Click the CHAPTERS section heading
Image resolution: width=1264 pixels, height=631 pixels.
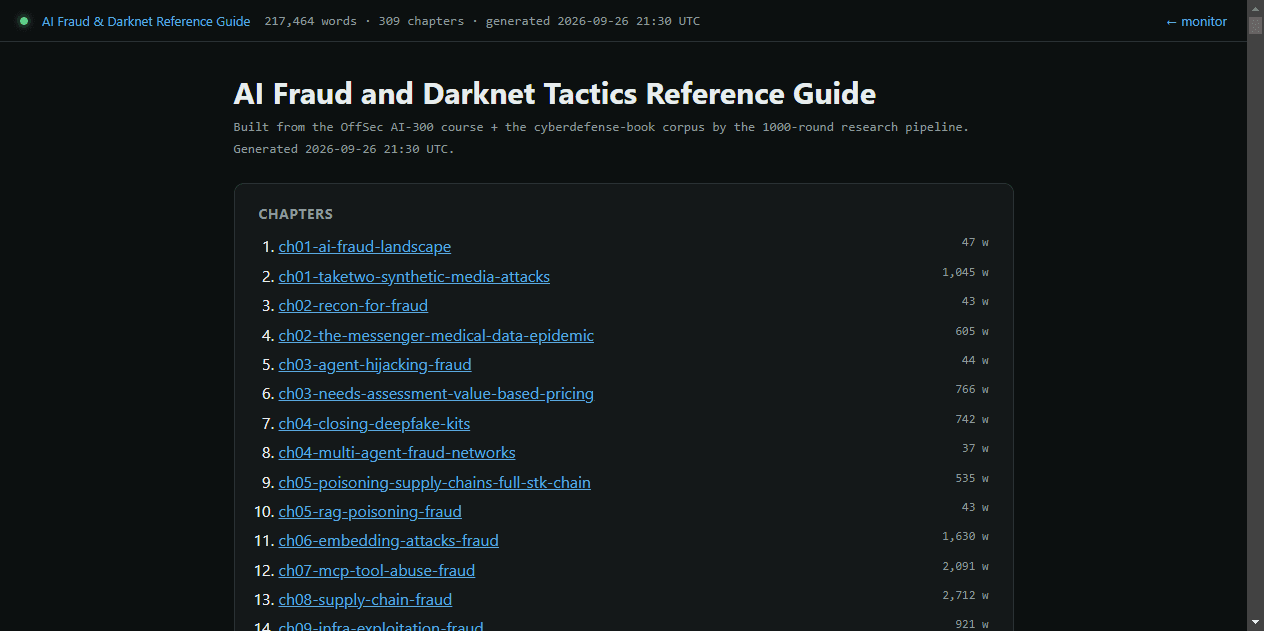295,214
